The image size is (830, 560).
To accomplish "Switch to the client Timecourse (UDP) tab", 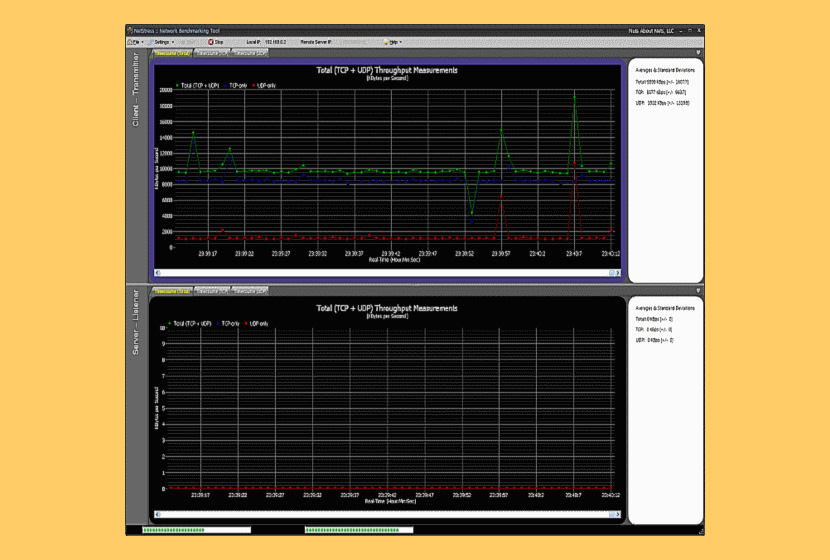I will 249,53.
